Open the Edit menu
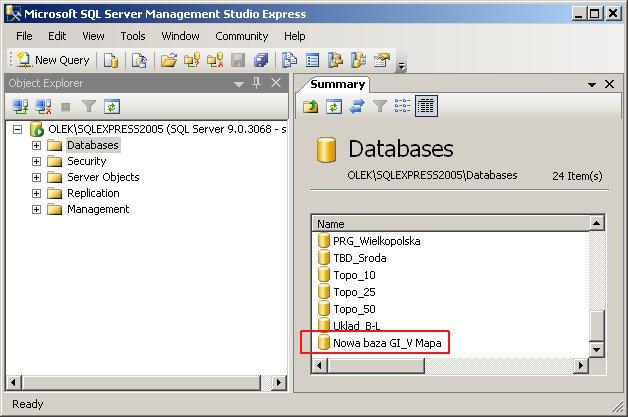 [x=57, y=36]
